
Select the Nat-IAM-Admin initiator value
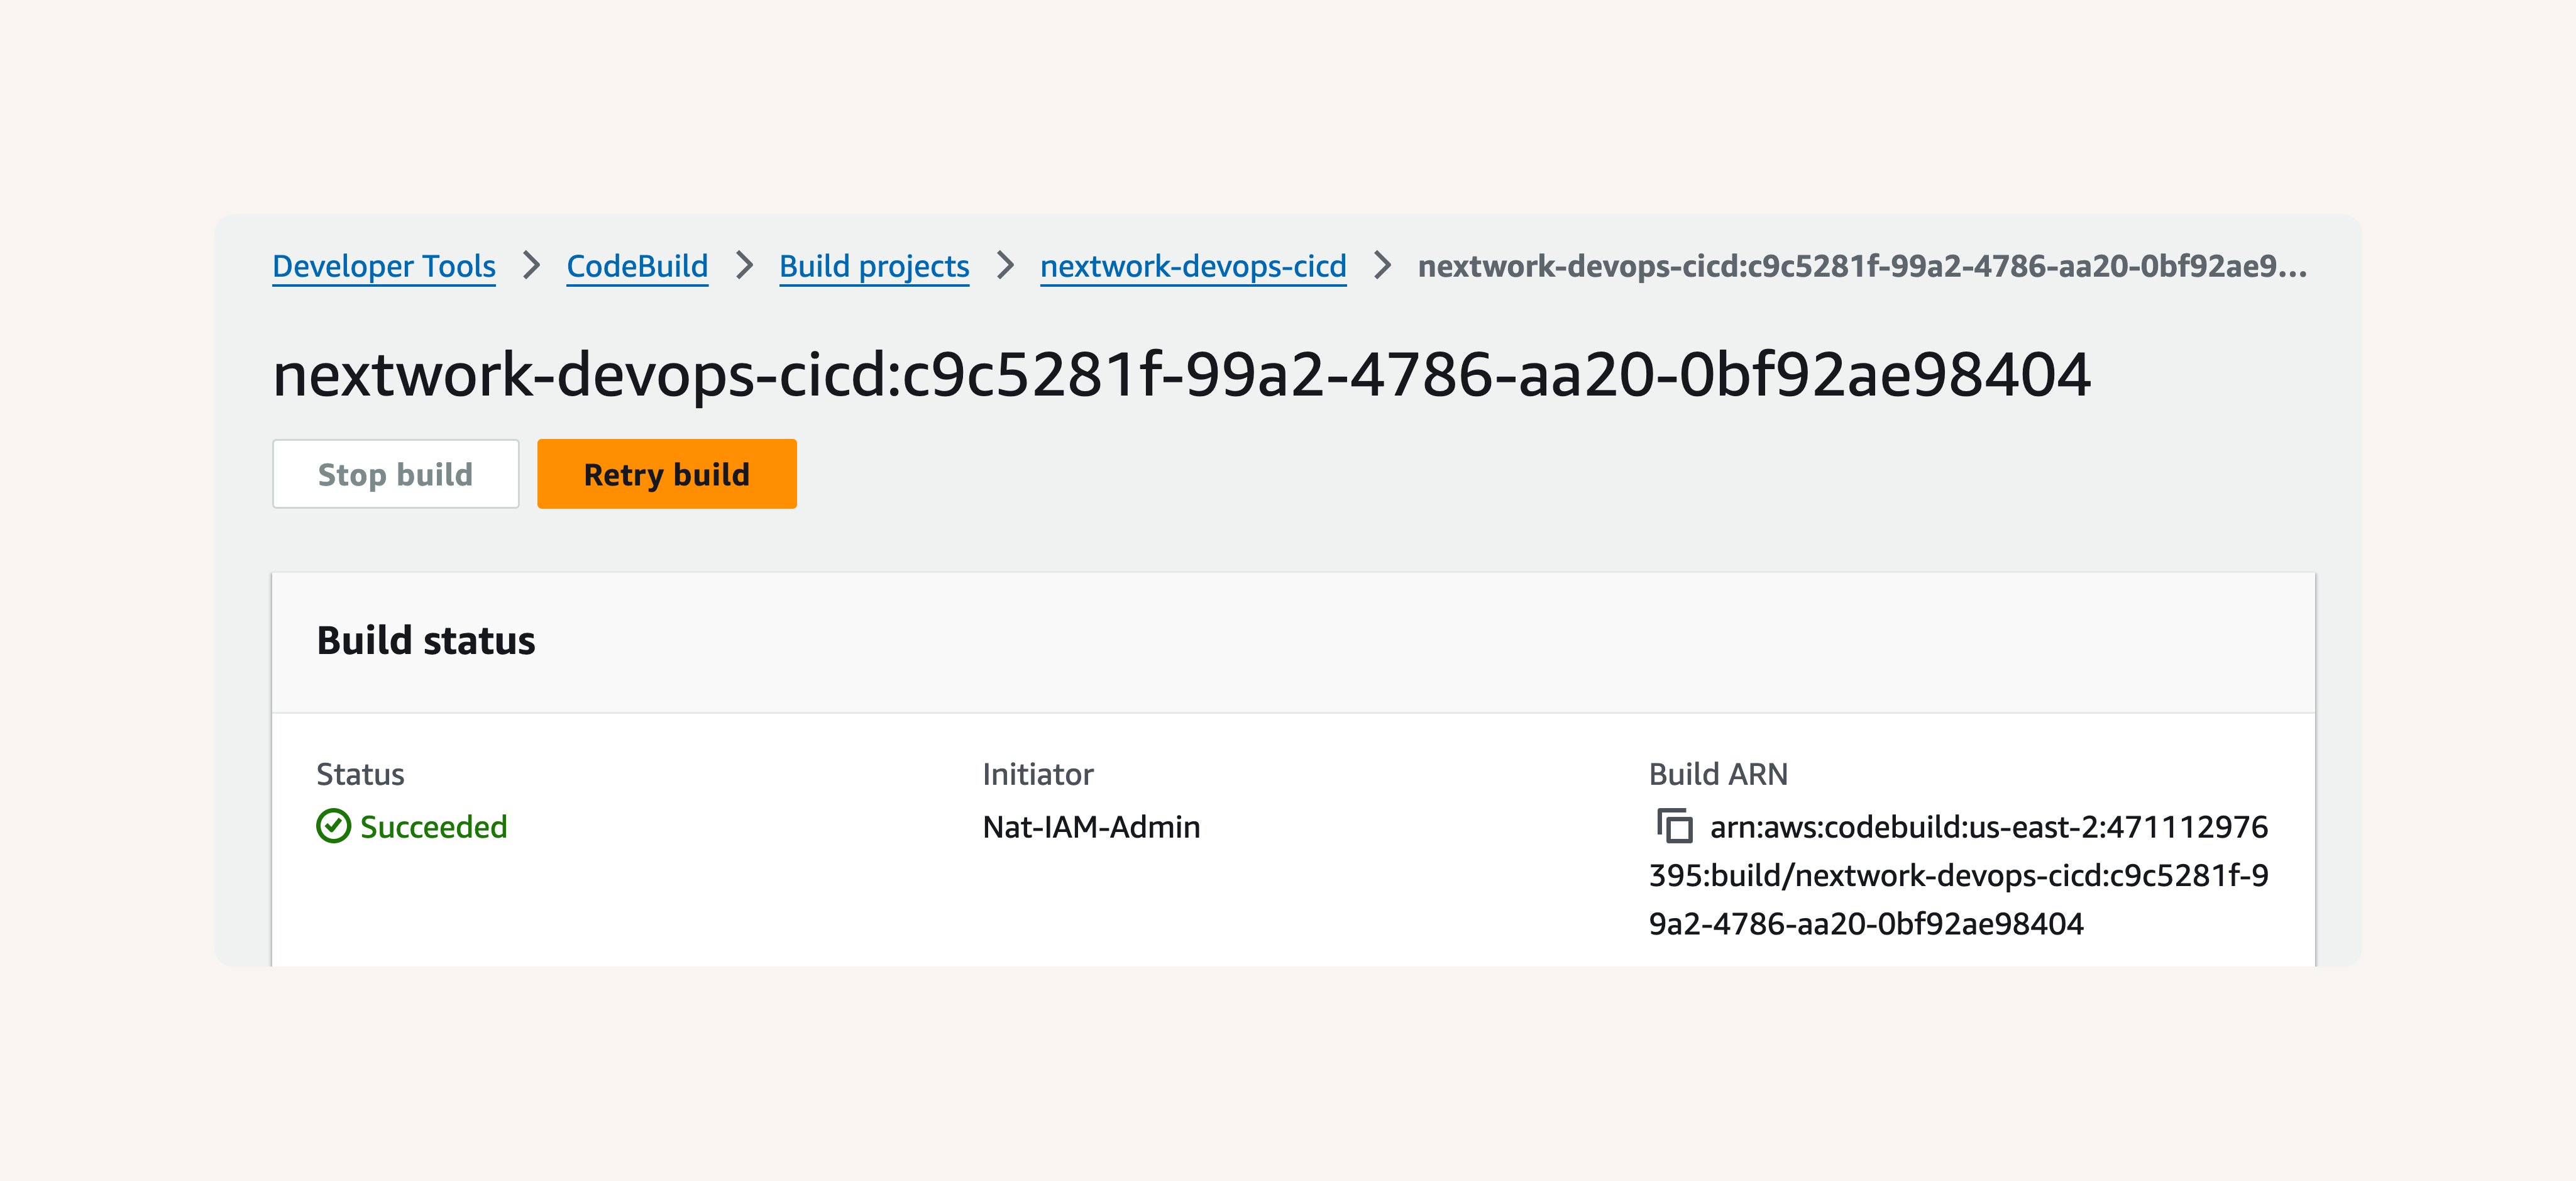[x=1091, y=827]
